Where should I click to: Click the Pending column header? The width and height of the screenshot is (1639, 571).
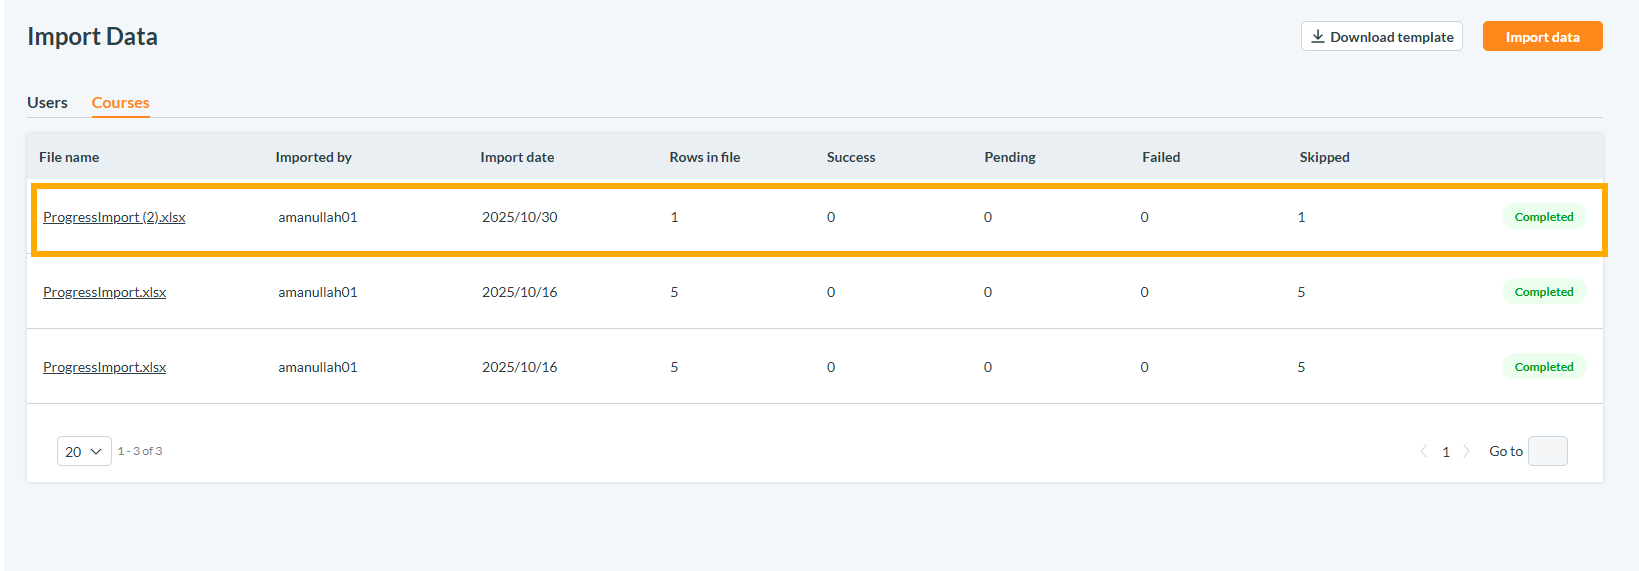(1010, 157)
